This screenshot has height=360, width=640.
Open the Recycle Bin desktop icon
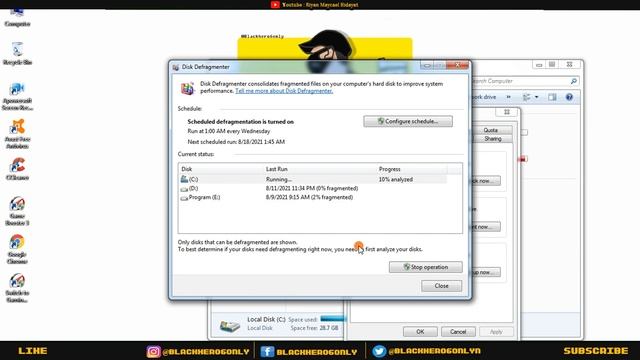coord(17,53)
